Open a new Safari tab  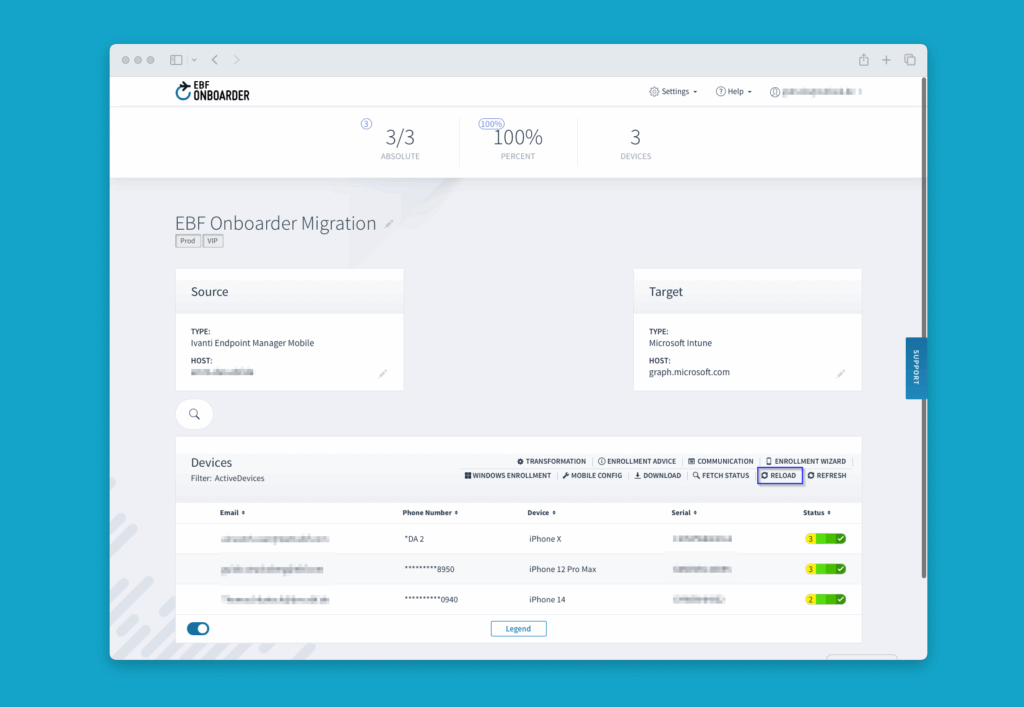pyautogui.click(x=886, y=60)
